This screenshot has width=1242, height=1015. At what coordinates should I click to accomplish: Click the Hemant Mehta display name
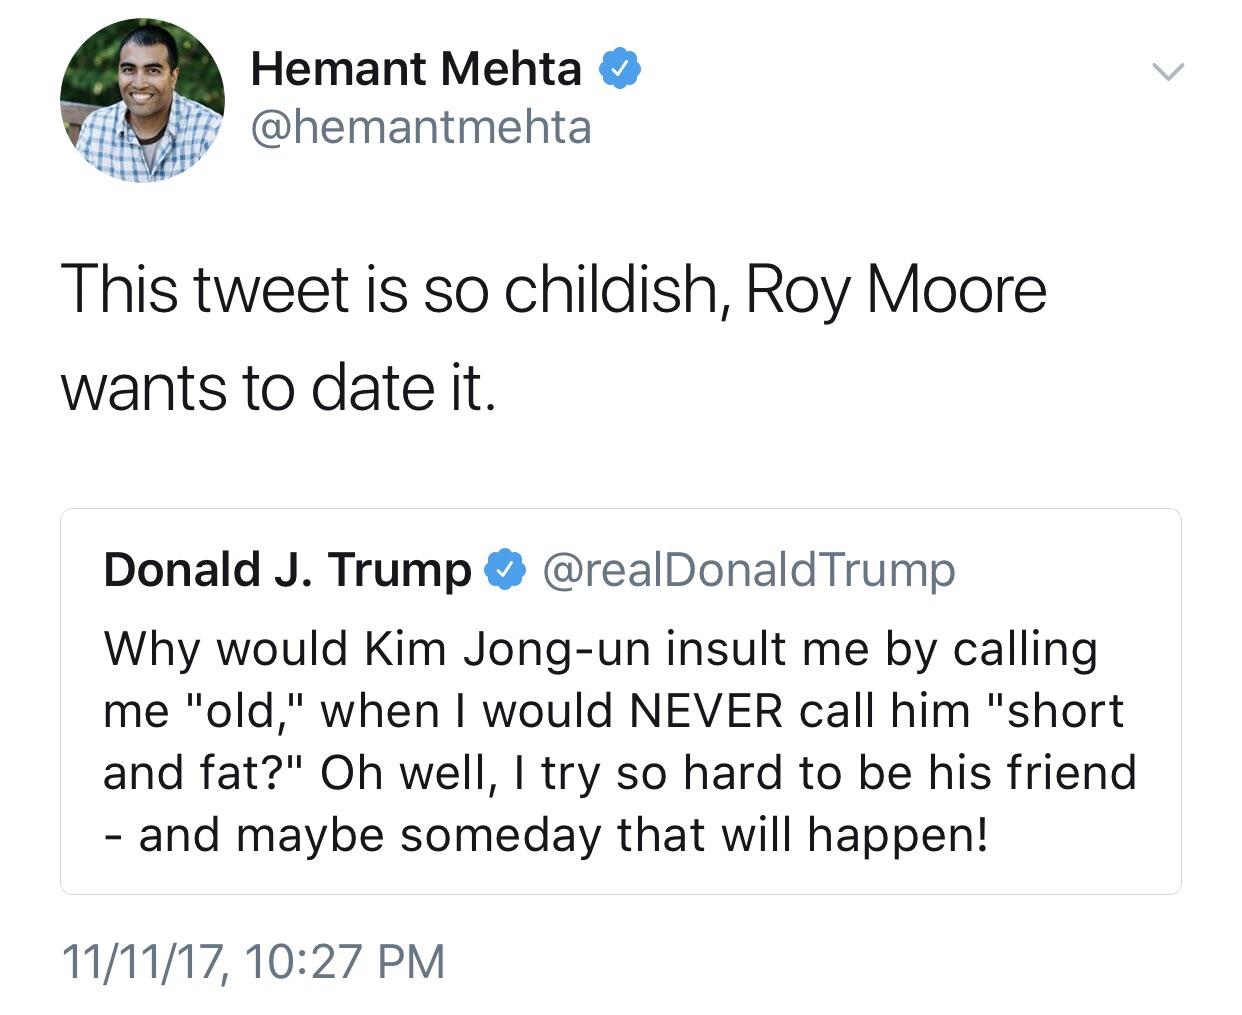[x=416, y=69]
